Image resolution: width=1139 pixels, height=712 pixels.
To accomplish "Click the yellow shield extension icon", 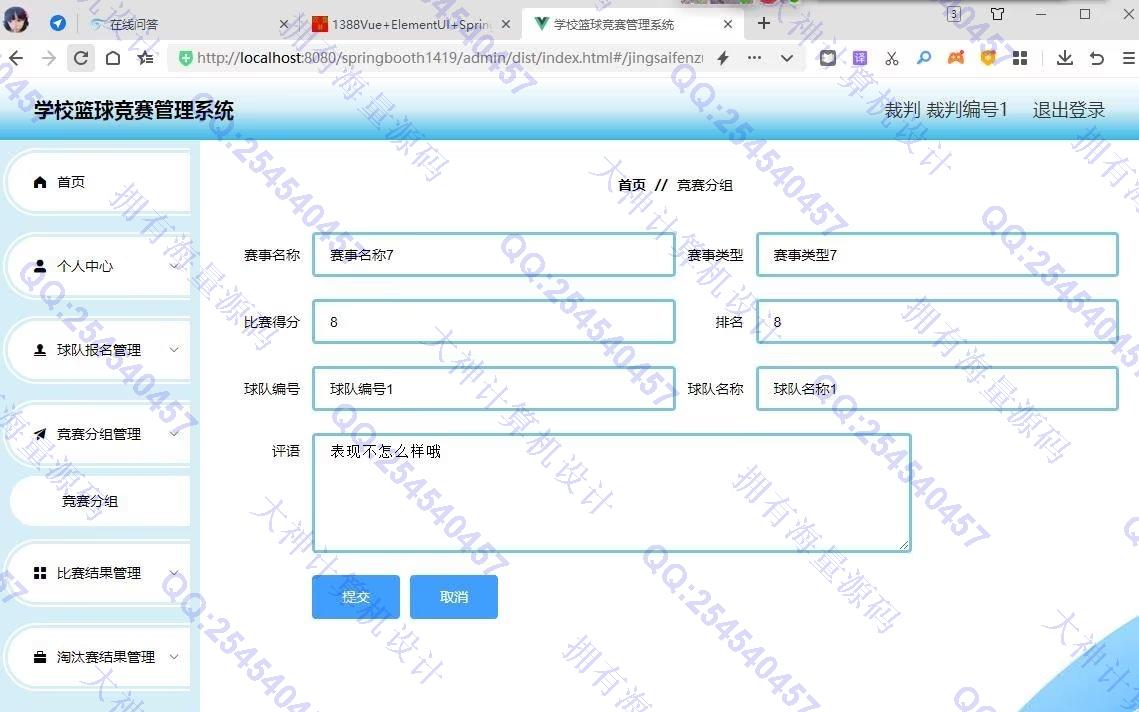I will point(988,57).
